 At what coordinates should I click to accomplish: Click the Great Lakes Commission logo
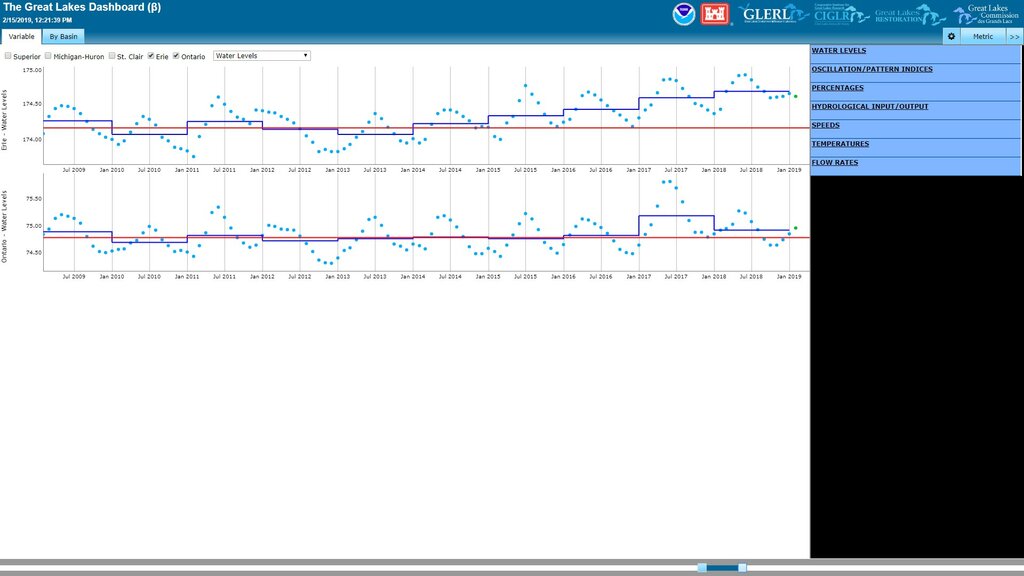(985, 14)
